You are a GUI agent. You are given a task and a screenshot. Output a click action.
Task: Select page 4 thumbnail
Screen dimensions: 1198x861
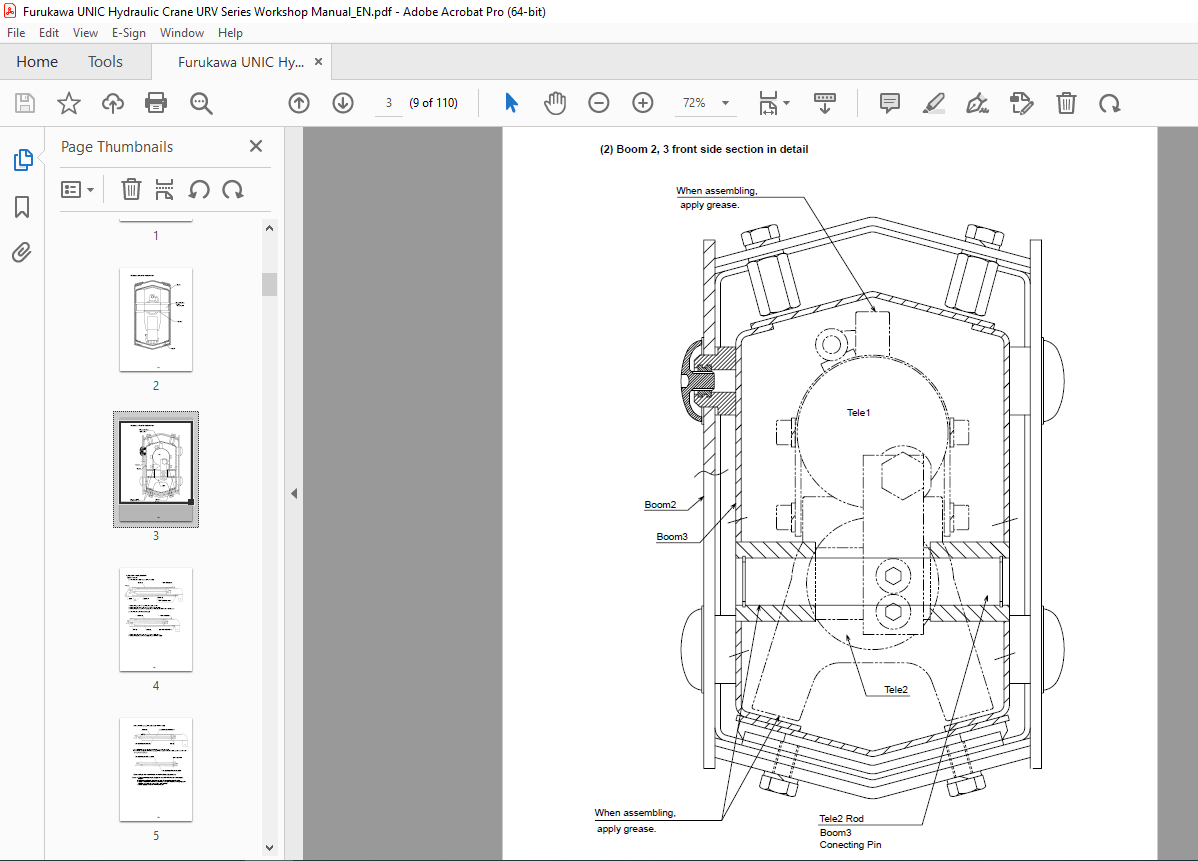point(156,620)
